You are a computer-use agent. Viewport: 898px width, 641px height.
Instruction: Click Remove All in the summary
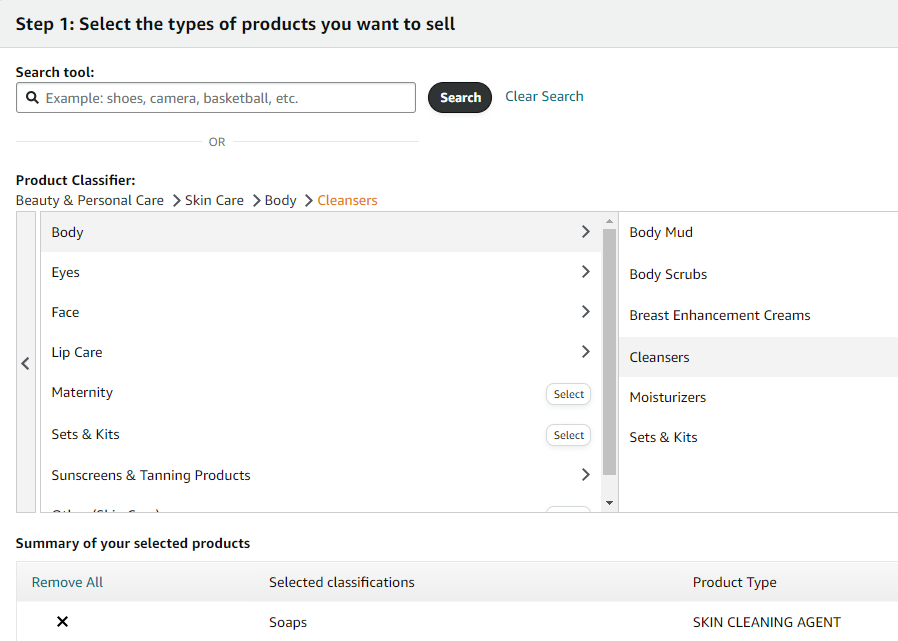coord(67,582)
